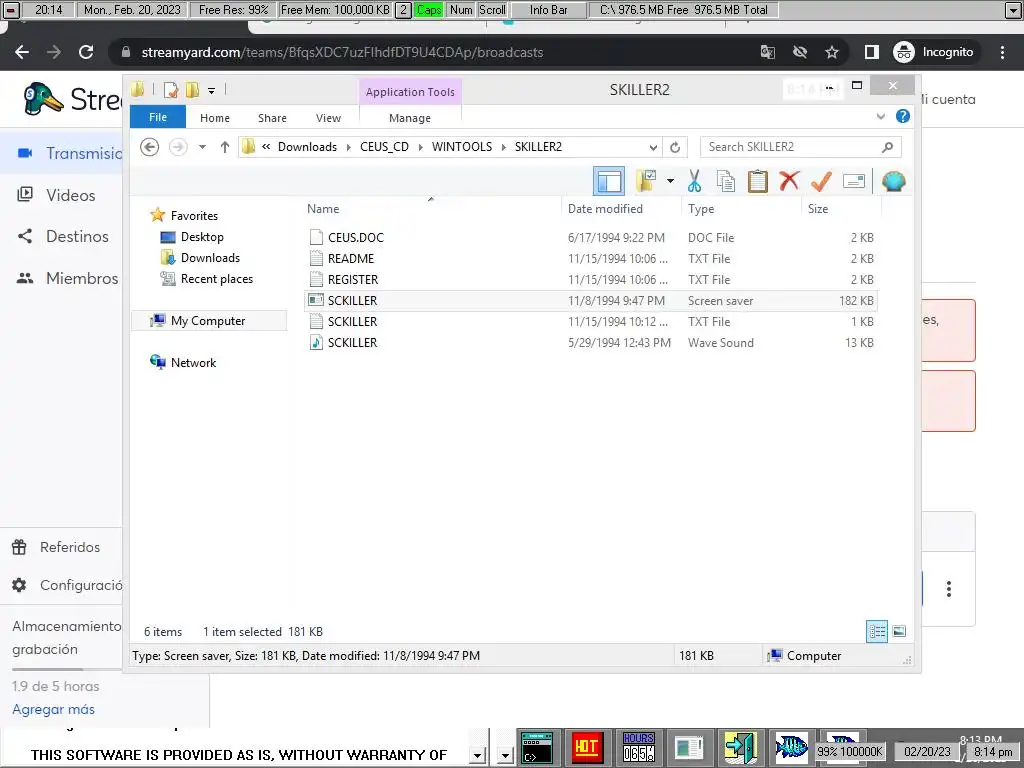Open the browser three-dot menu
Viewport: 1024px width, 768px height.
coord(1002,52)
